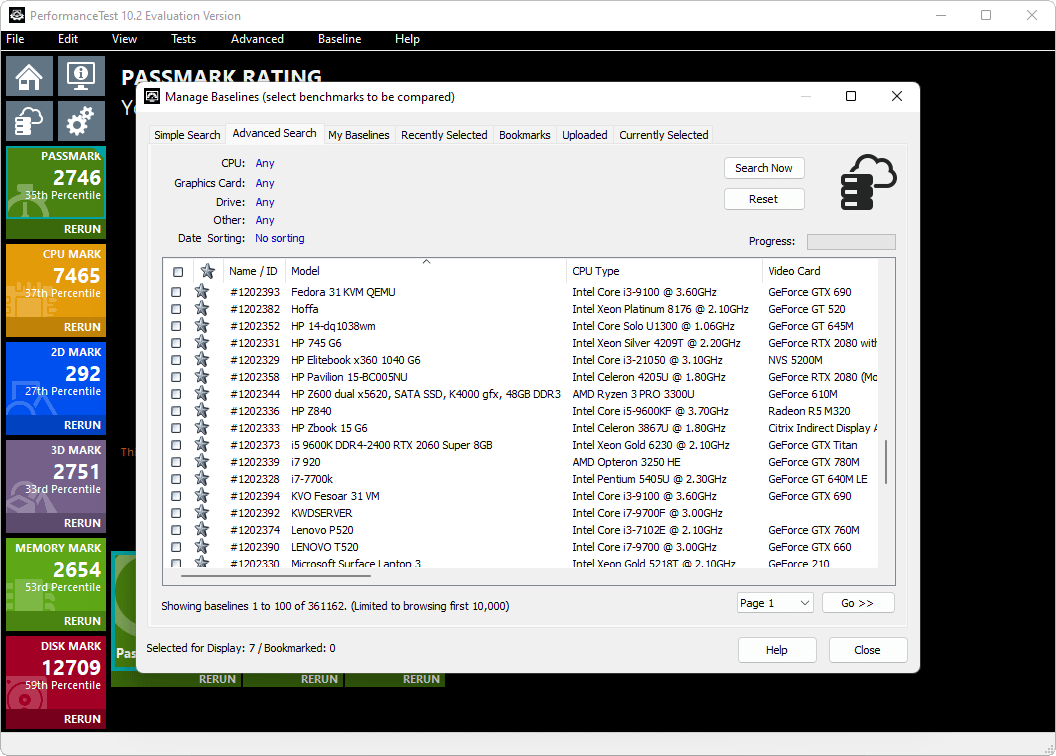Bookmark the i7-7700k baseline
Image resolution: width=1056 pixels, height=756 pixels.
pos(201,479)
